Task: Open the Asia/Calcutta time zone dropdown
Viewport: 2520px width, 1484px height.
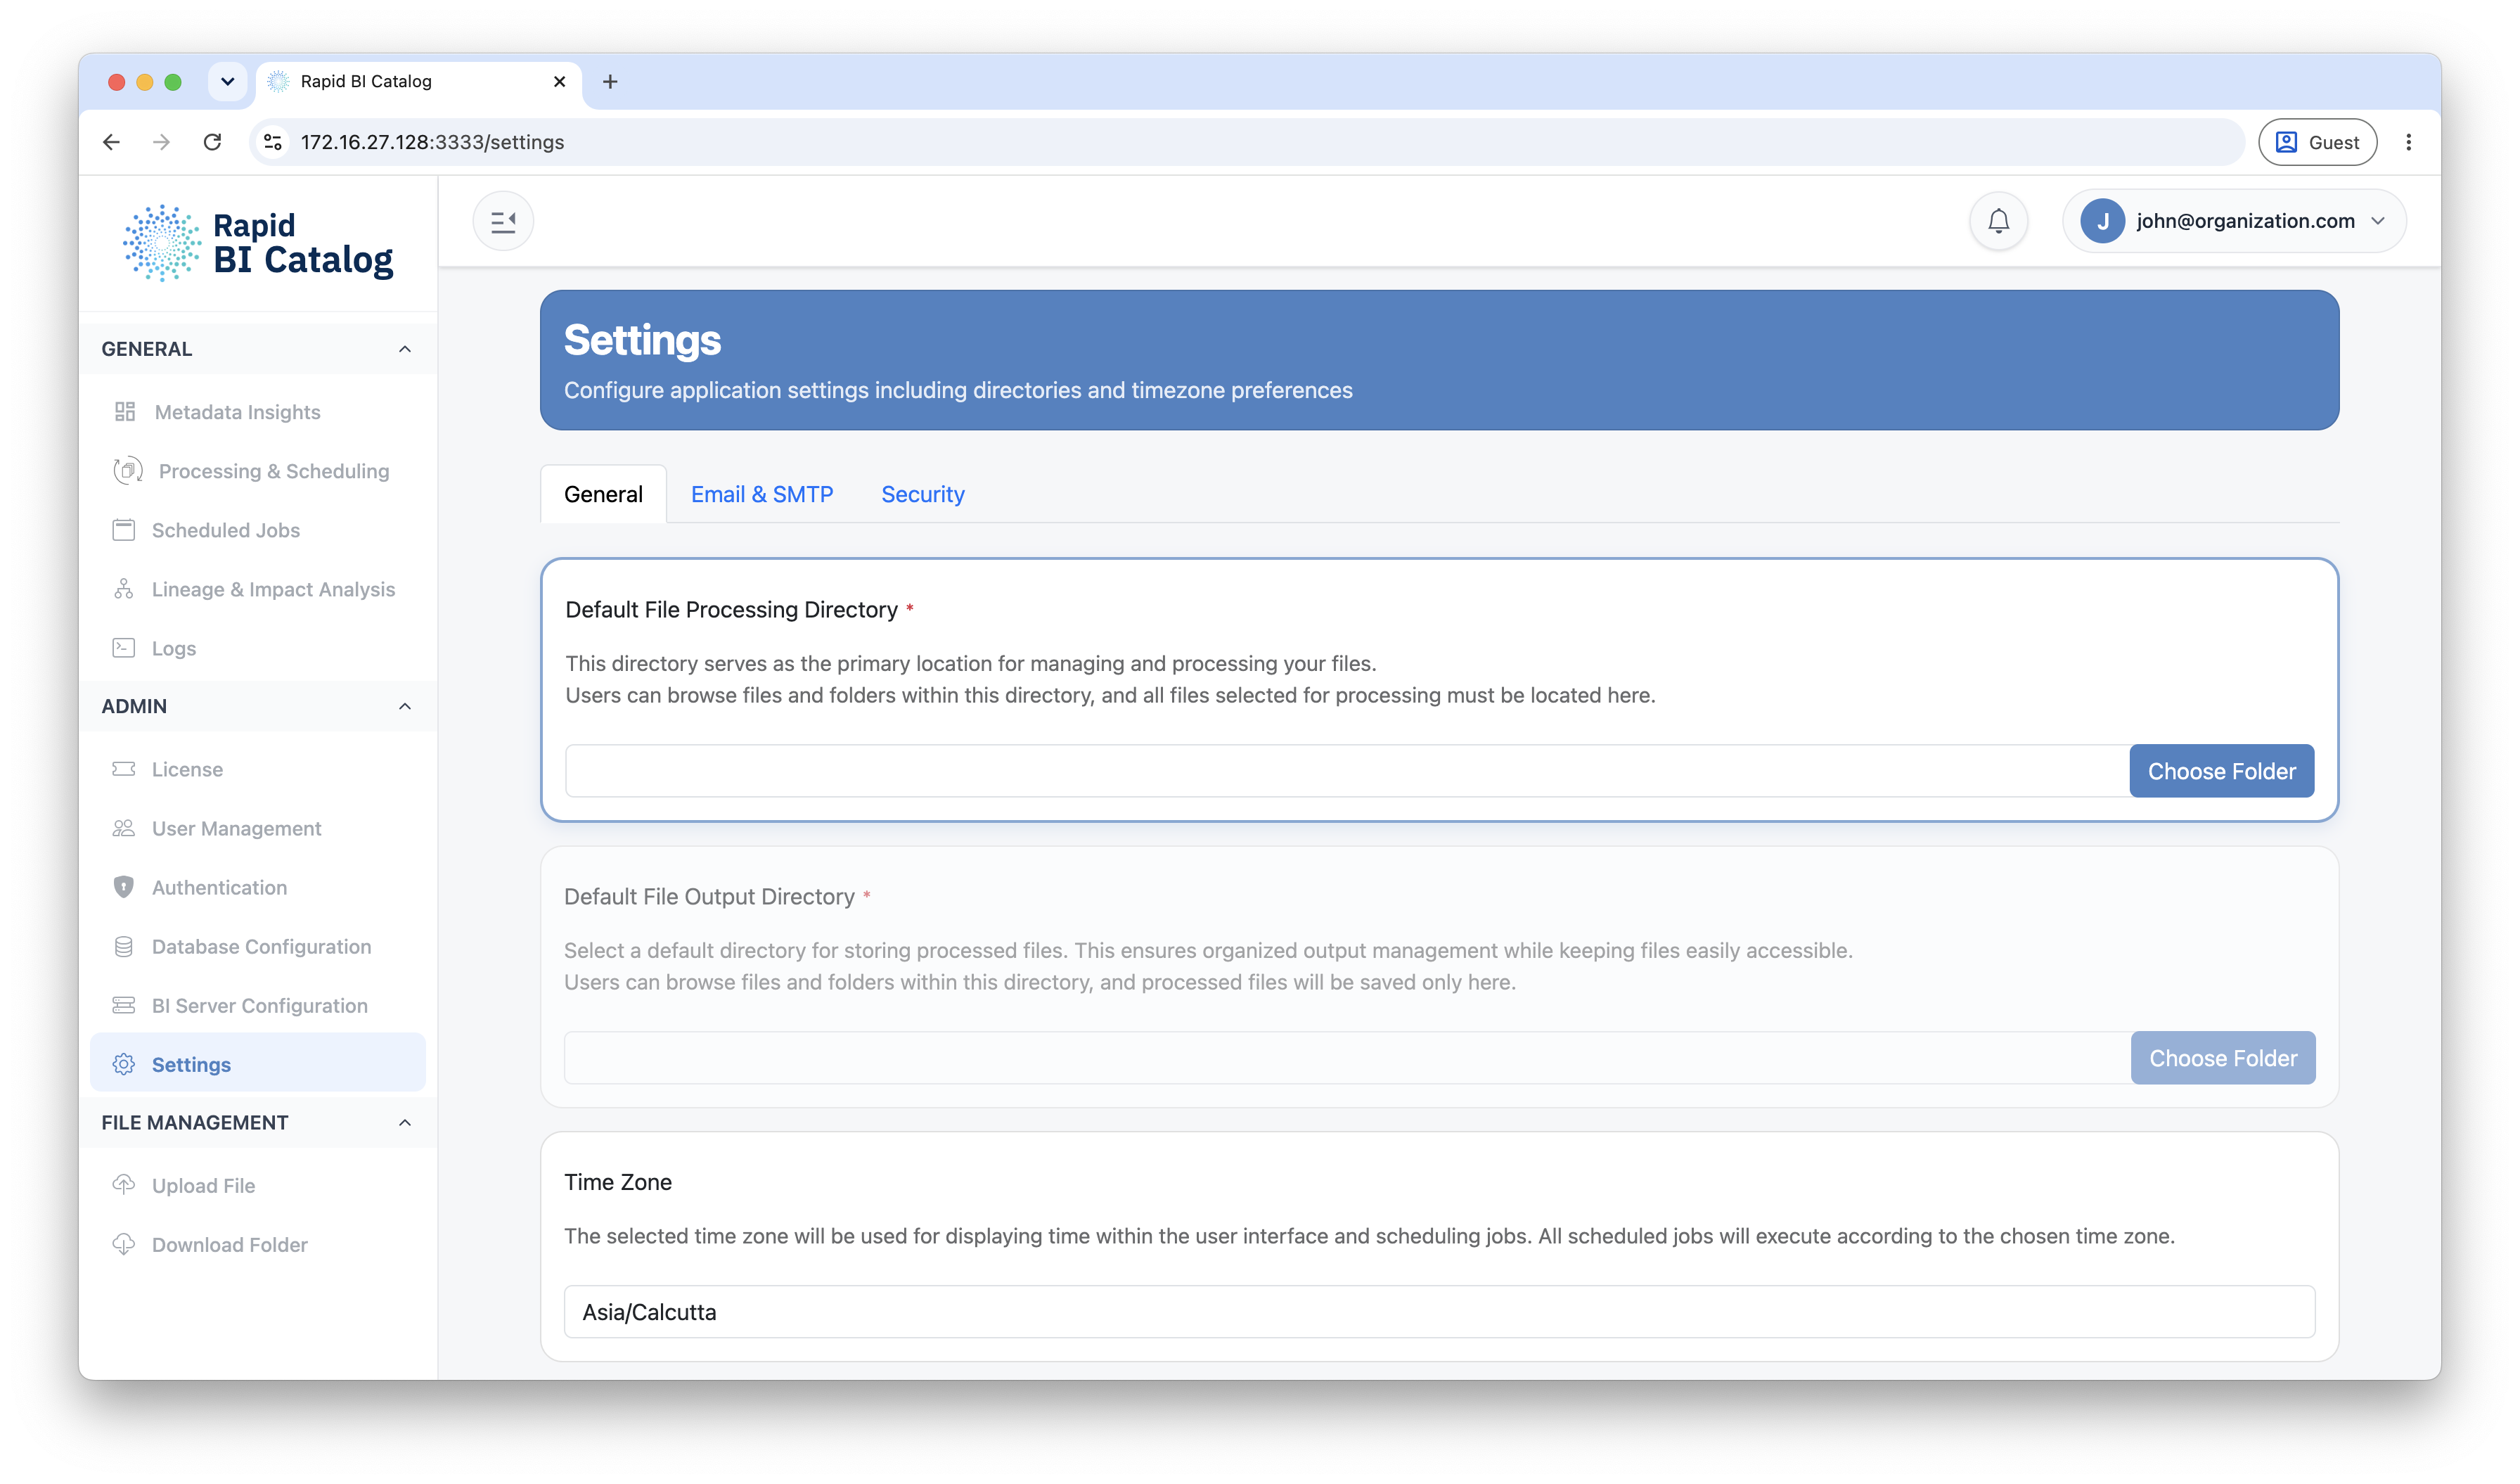Action: (1439, 1311)
